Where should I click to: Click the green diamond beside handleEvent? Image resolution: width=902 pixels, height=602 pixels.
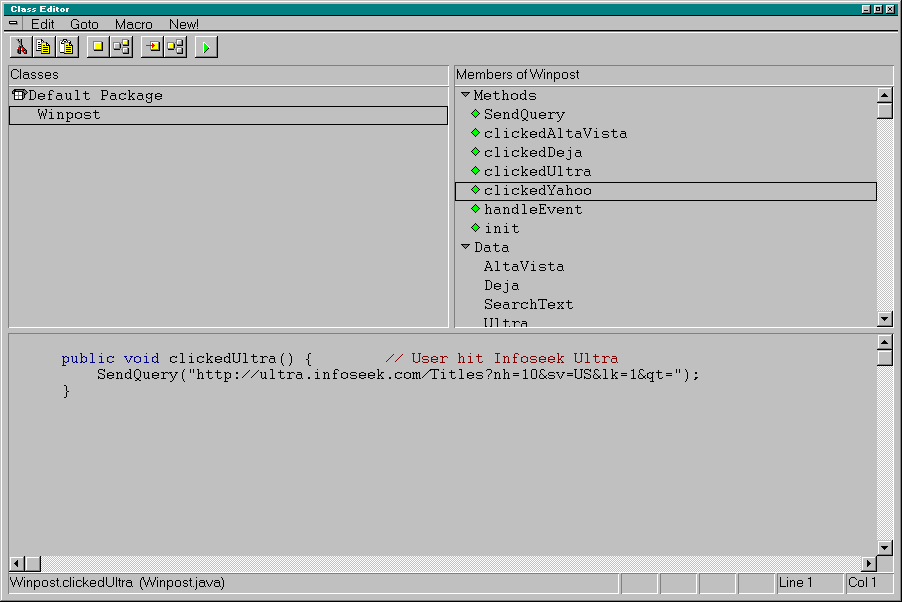475,208
